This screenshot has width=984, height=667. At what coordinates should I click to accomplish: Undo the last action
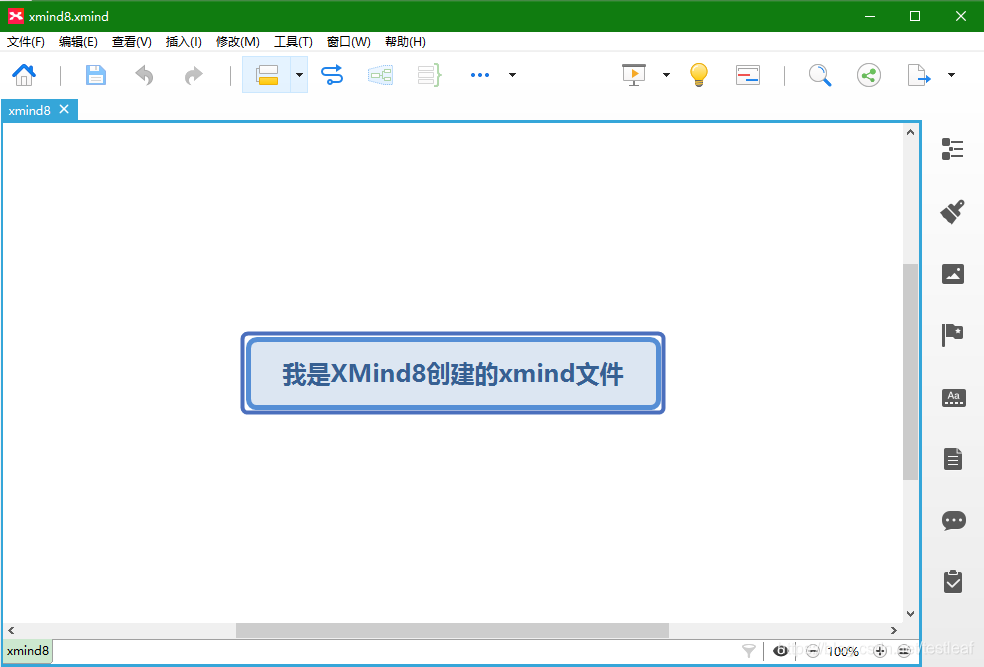(144, 75)
